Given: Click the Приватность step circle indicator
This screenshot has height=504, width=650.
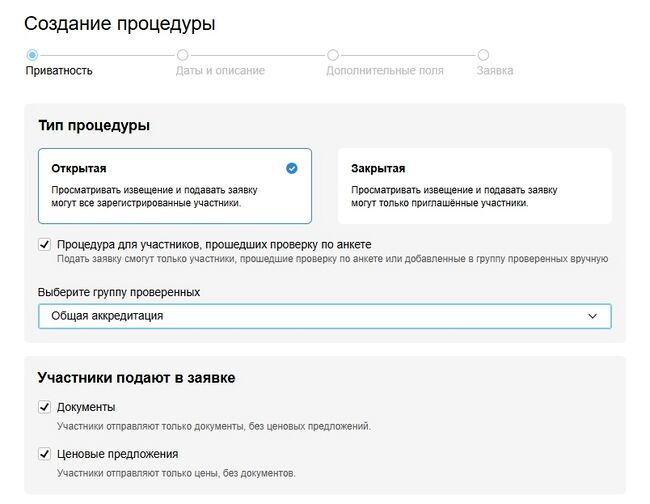Looking at the screenshot, I should [x=32, y=55].
